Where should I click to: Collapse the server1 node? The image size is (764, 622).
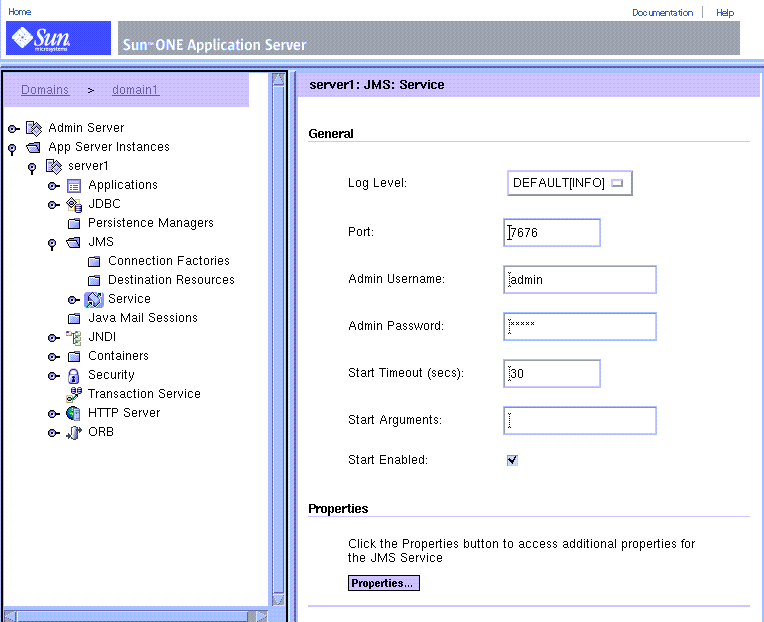click(32, 168)
